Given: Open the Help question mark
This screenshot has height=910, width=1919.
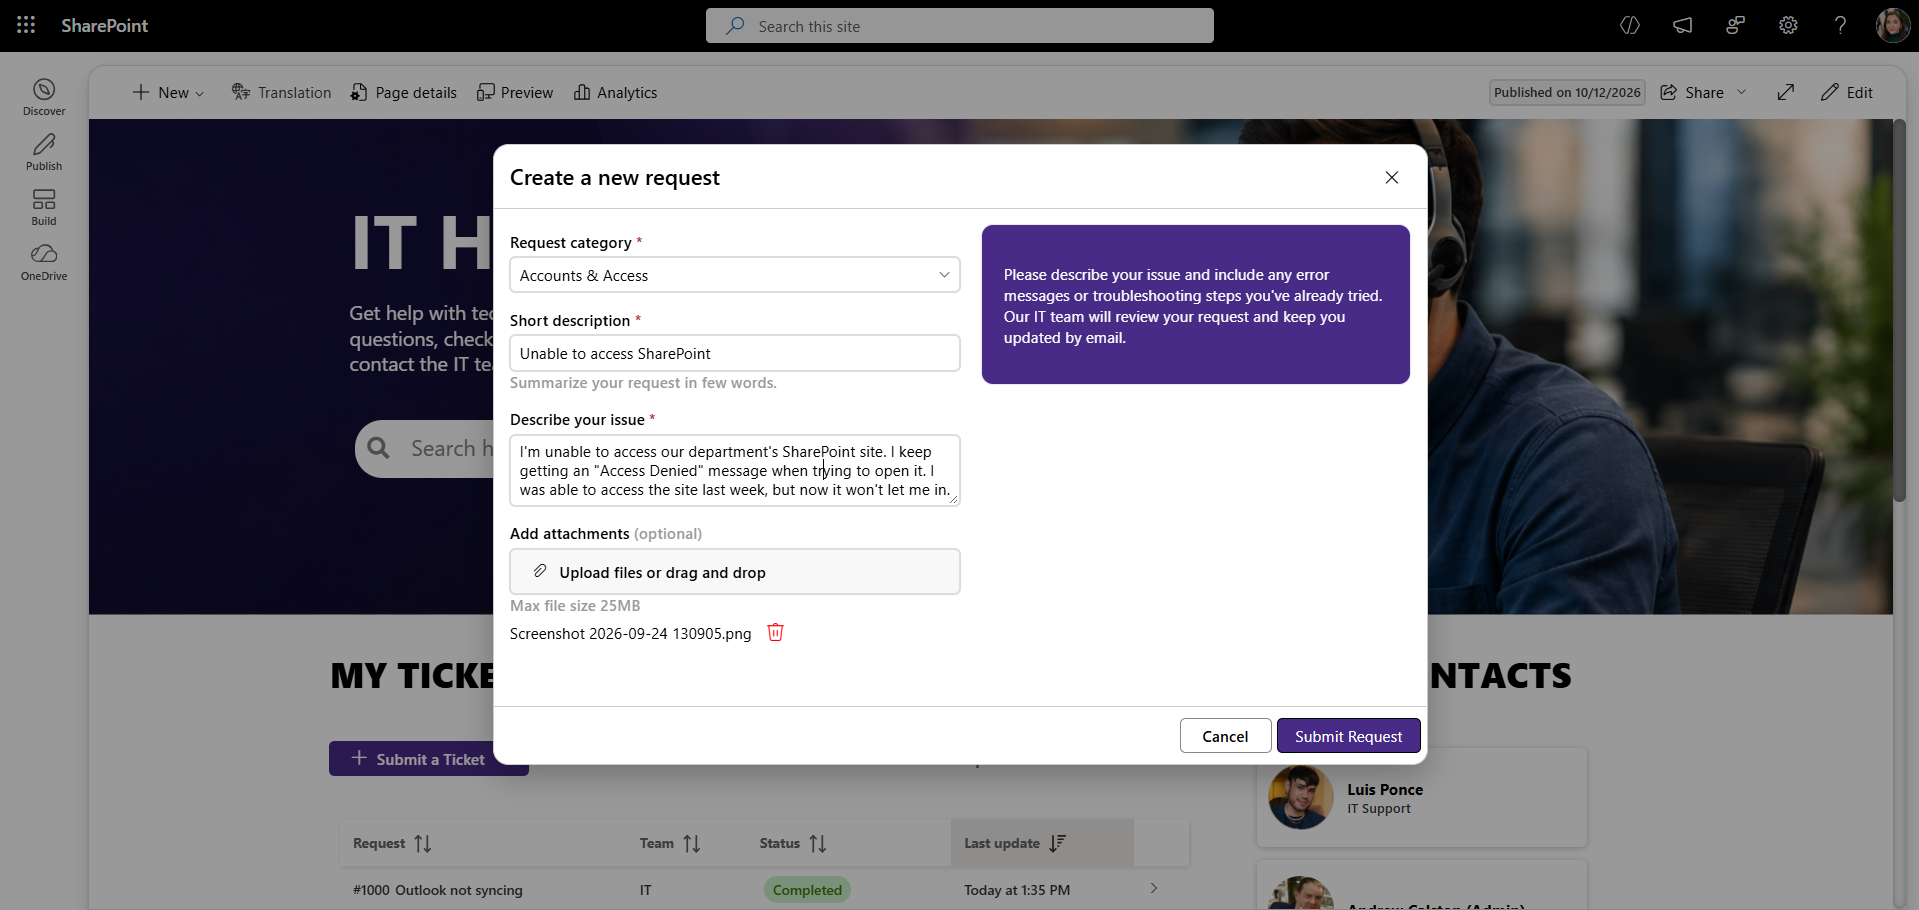Looking at the screenshot, I should click(x=1840, y=26).
